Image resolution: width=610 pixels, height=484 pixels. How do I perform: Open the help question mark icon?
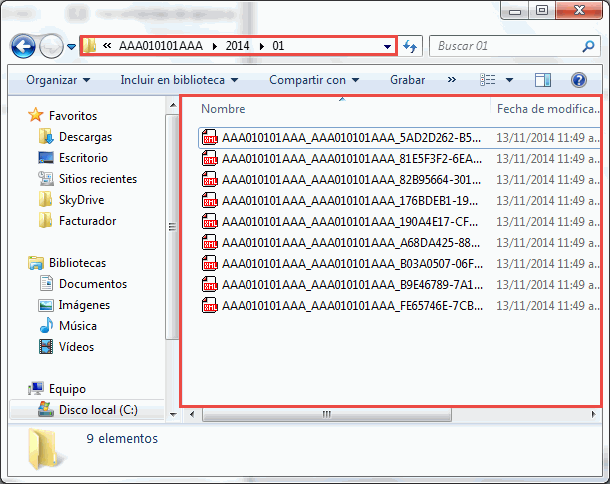coord(578,80)
